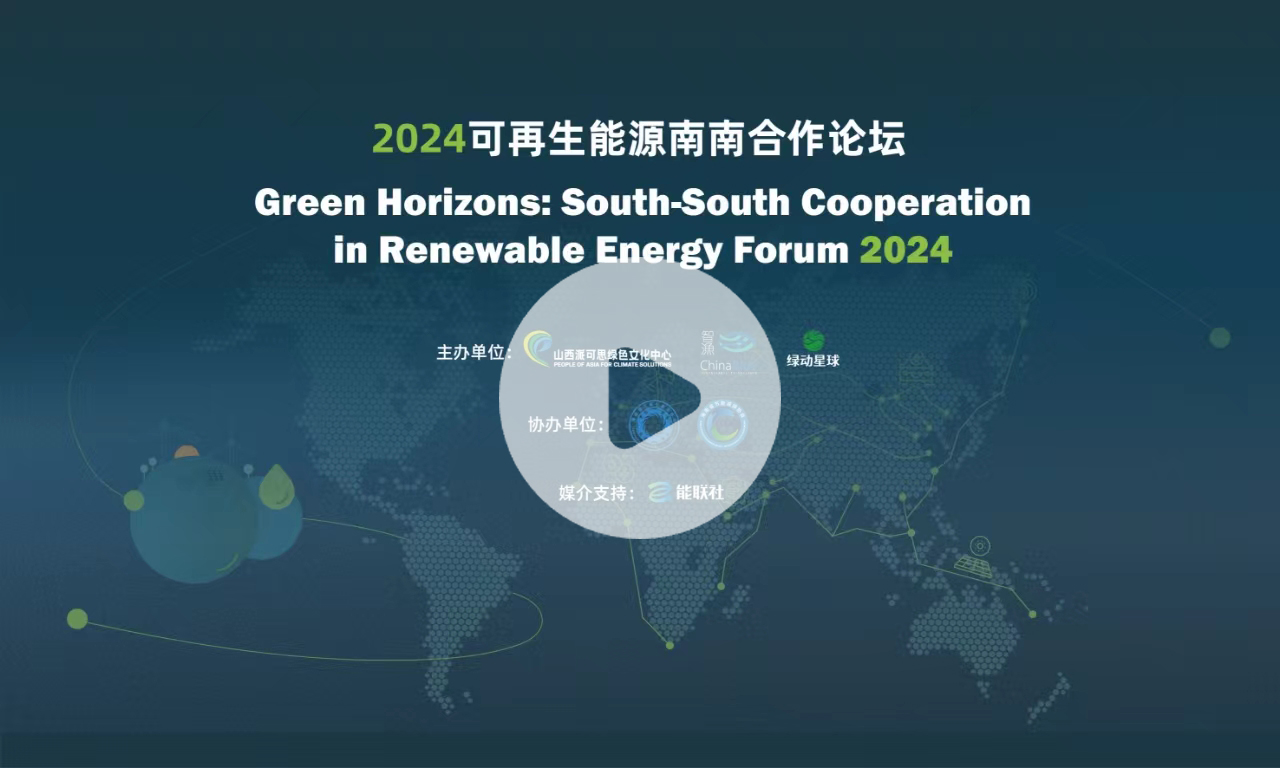The height and width of the screenshot is (768, 1280).
Task: Click the English forum title text
Action: (x=644, y=226)
